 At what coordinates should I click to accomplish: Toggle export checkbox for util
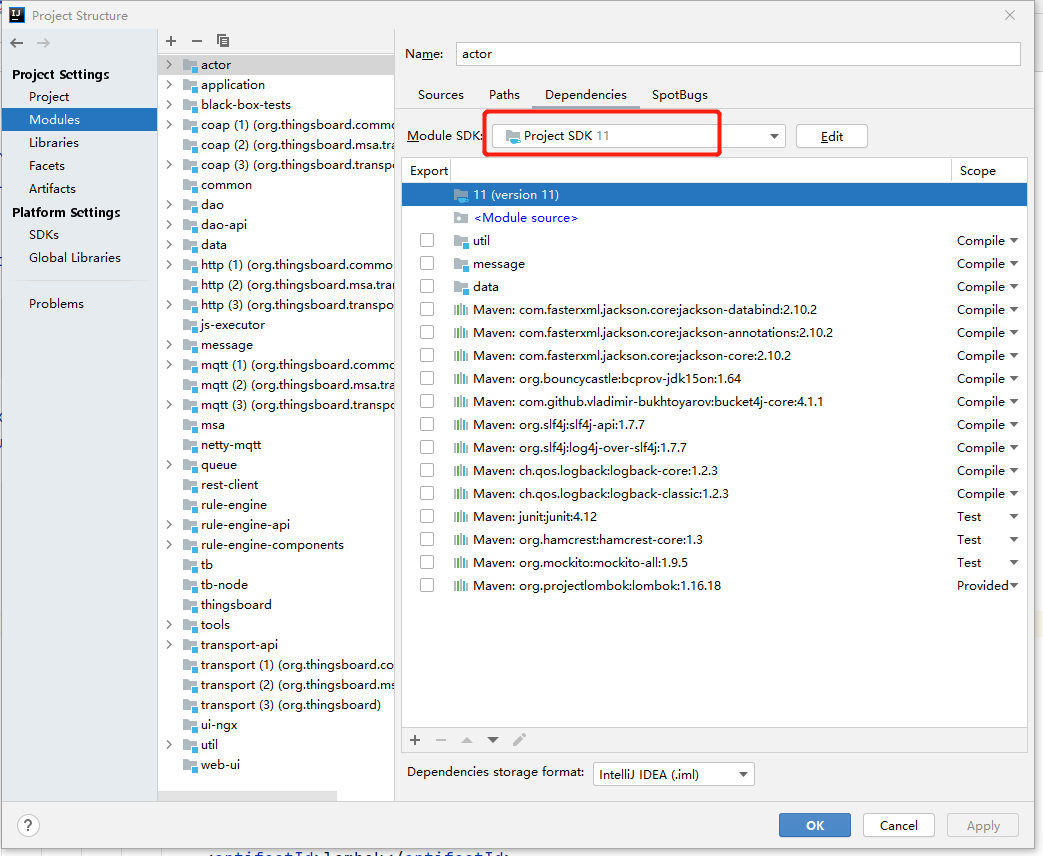427,240
